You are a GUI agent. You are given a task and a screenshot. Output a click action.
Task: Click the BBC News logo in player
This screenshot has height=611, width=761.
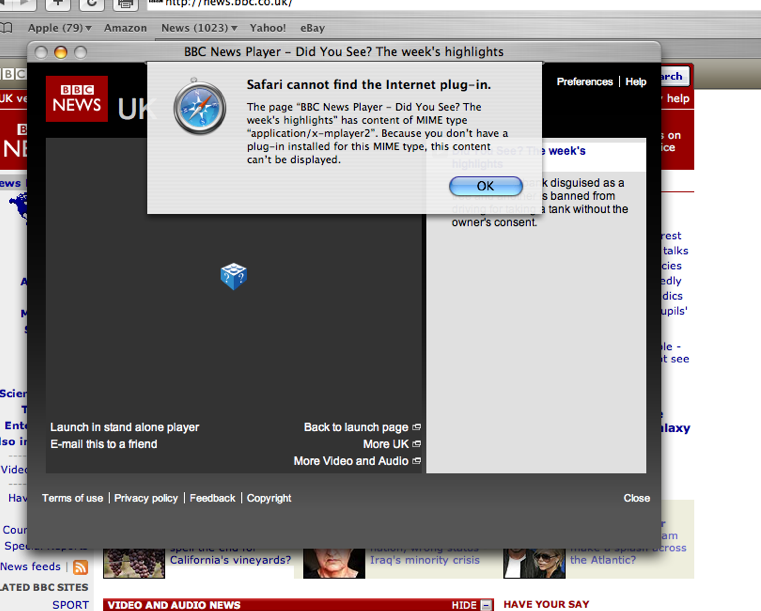pyautogui.click(x=77, y=99)
